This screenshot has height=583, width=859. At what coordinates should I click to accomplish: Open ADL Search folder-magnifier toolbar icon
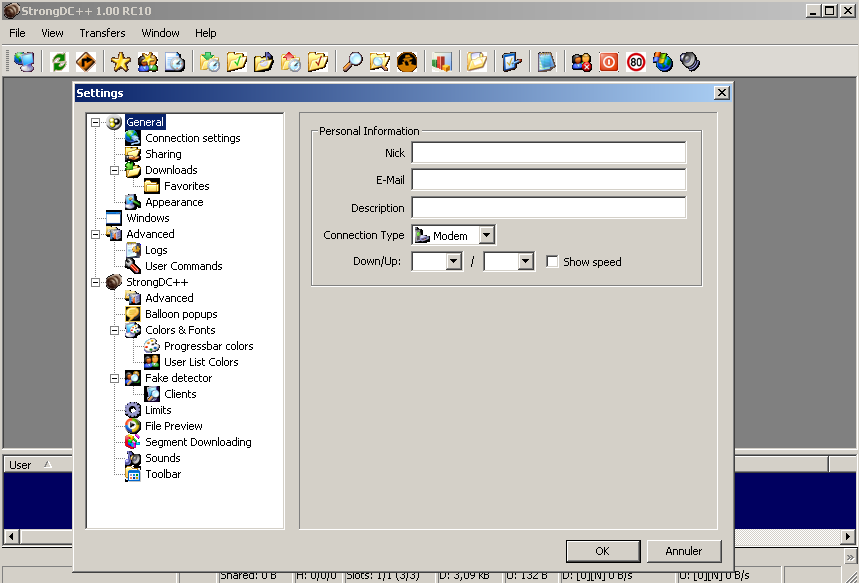380,61
